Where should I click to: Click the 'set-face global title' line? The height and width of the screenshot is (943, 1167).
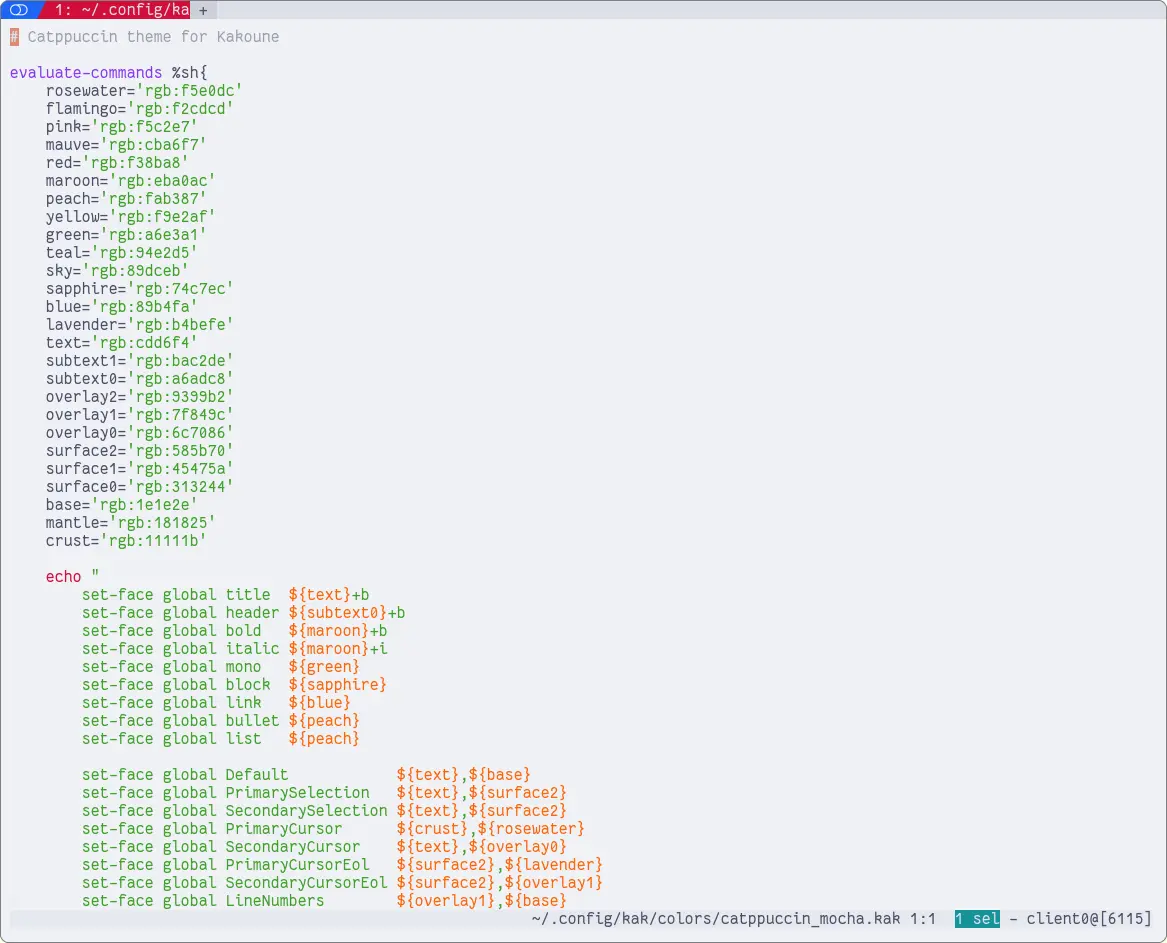[x=226, y=595]
